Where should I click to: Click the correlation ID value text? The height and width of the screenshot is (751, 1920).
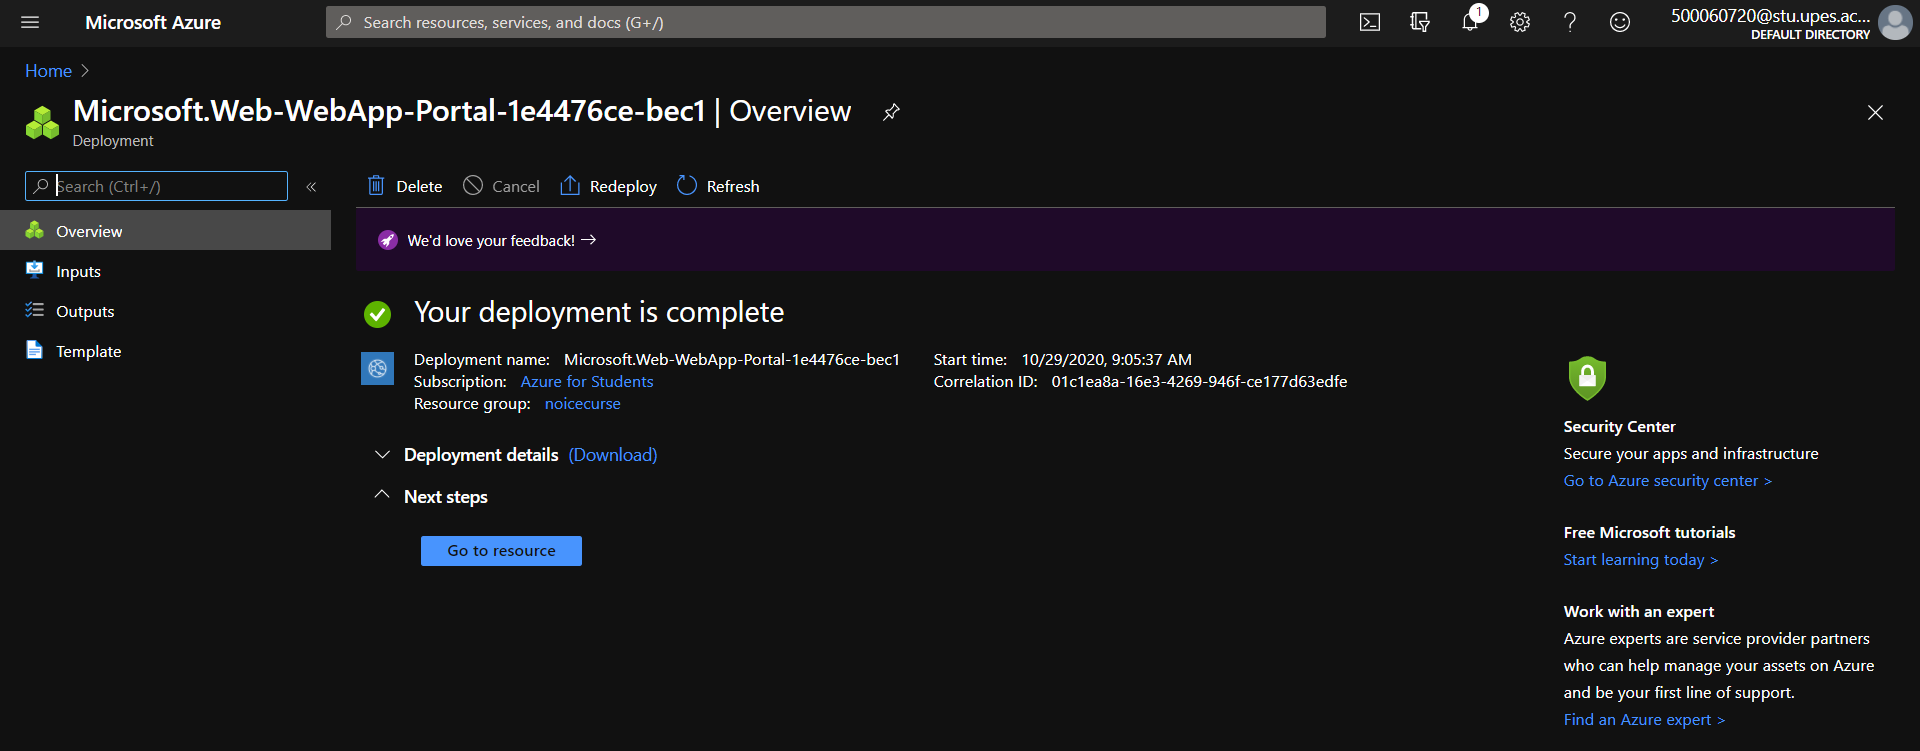(1199, 382)
